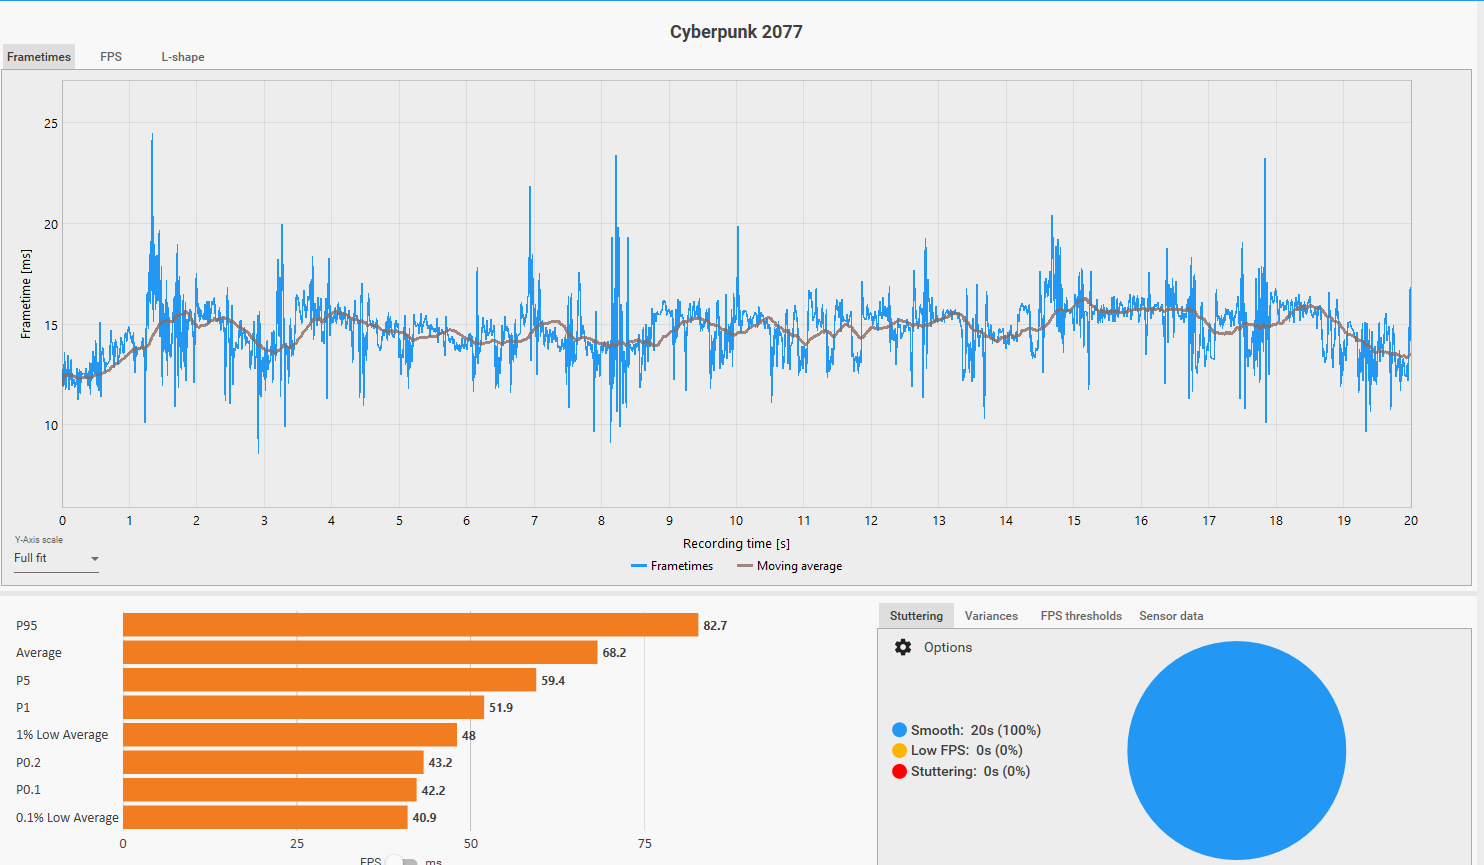The image size is (1484, 865).
Task: Click the 0.1% Low Average value 40.9
Action: coord(425,817)
